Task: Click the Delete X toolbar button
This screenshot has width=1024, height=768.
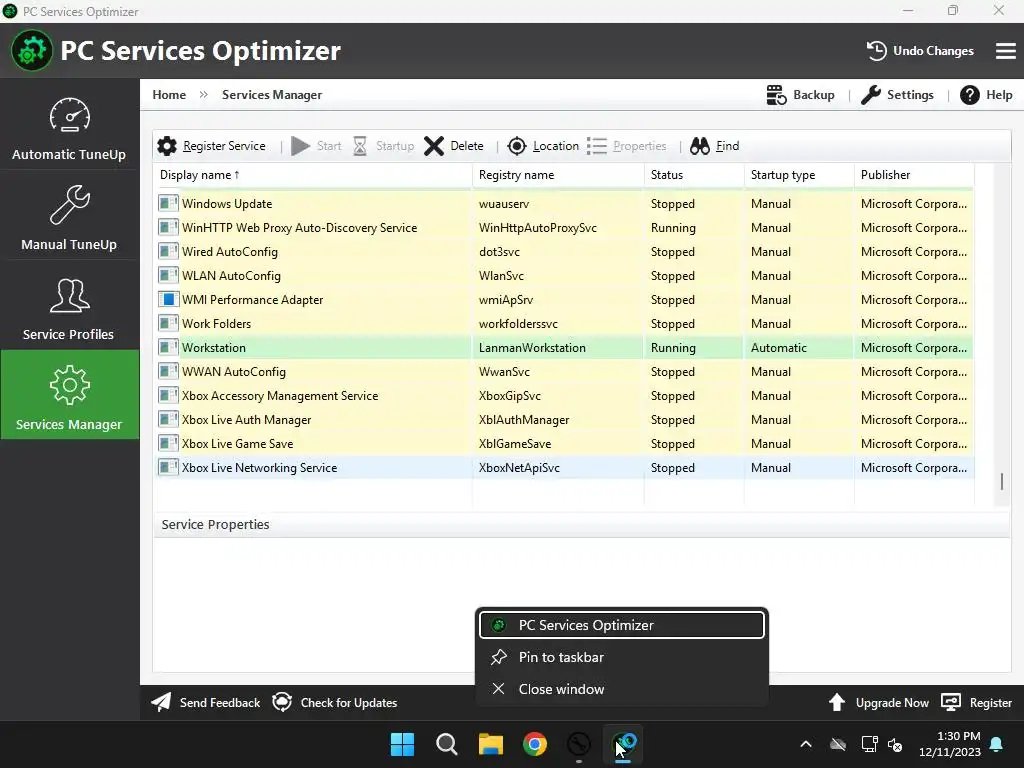Action: pyautogui.click(x=453, y=146)
